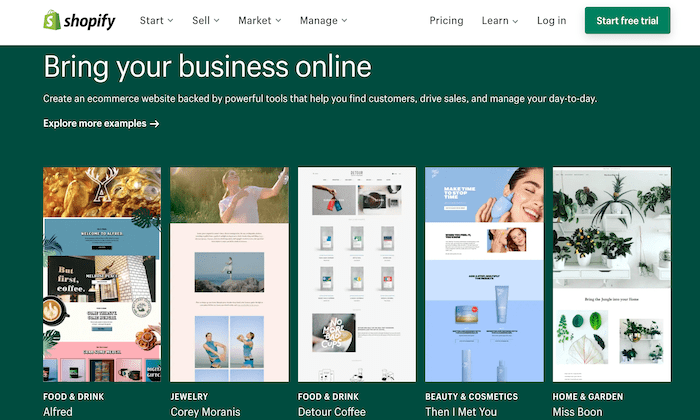The height and width of the screenshot is (420, 700).
Task: Click the Start free trial button
Action: point(627,21)
